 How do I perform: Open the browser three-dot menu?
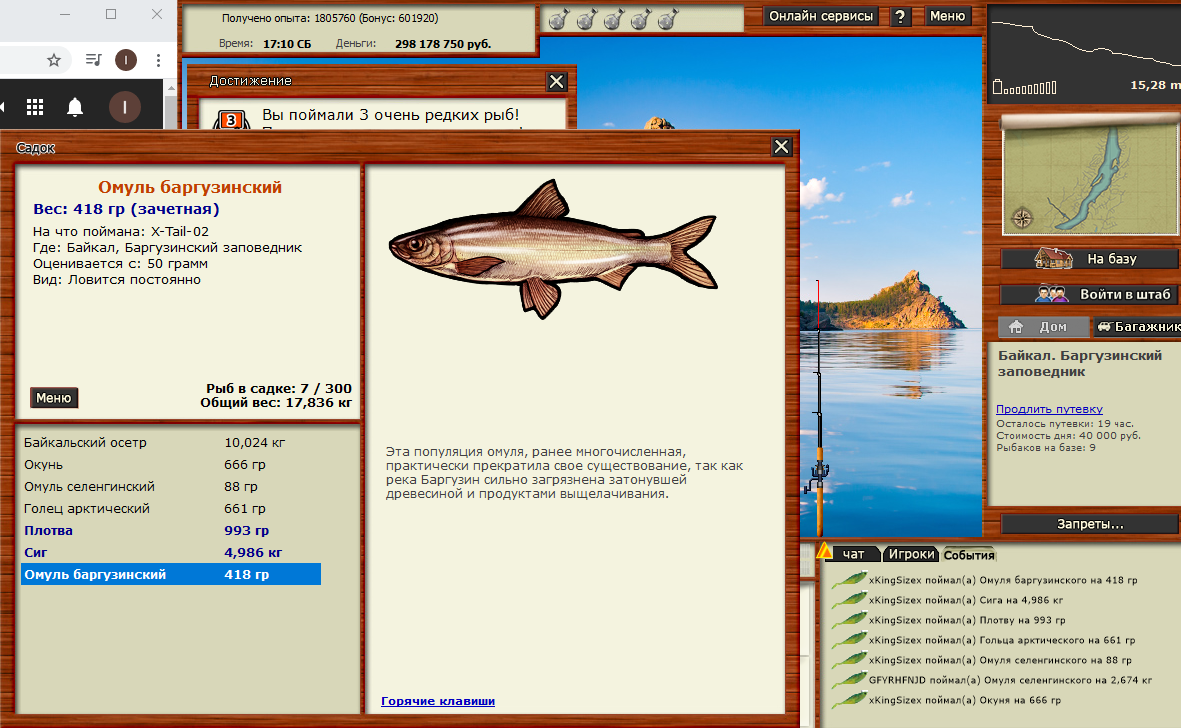[x=158, y=60]
